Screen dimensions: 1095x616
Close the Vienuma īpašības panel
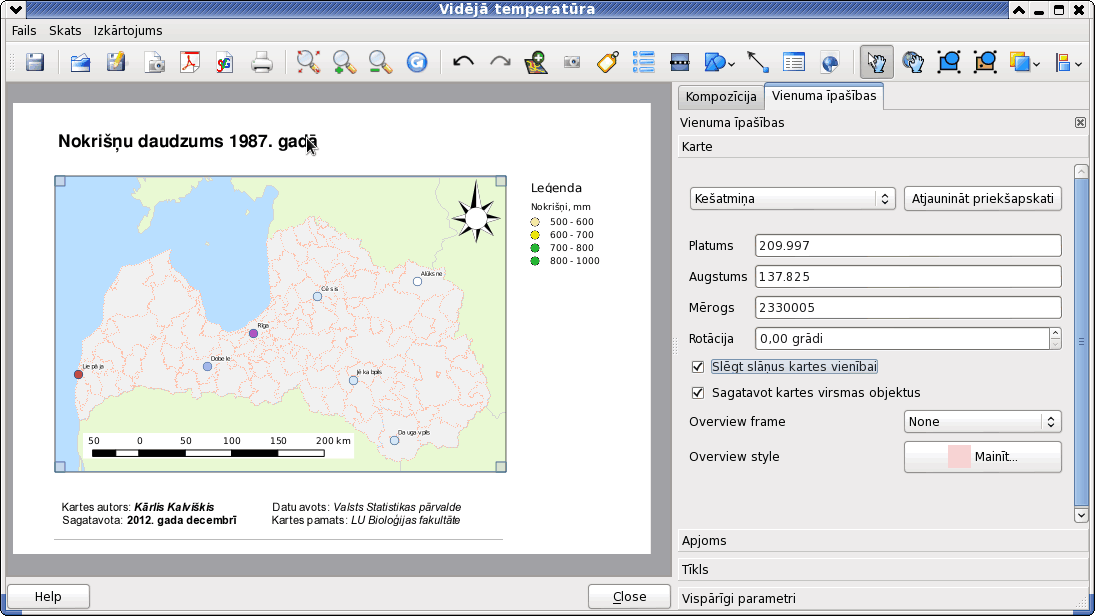[x=1080, y=122]
